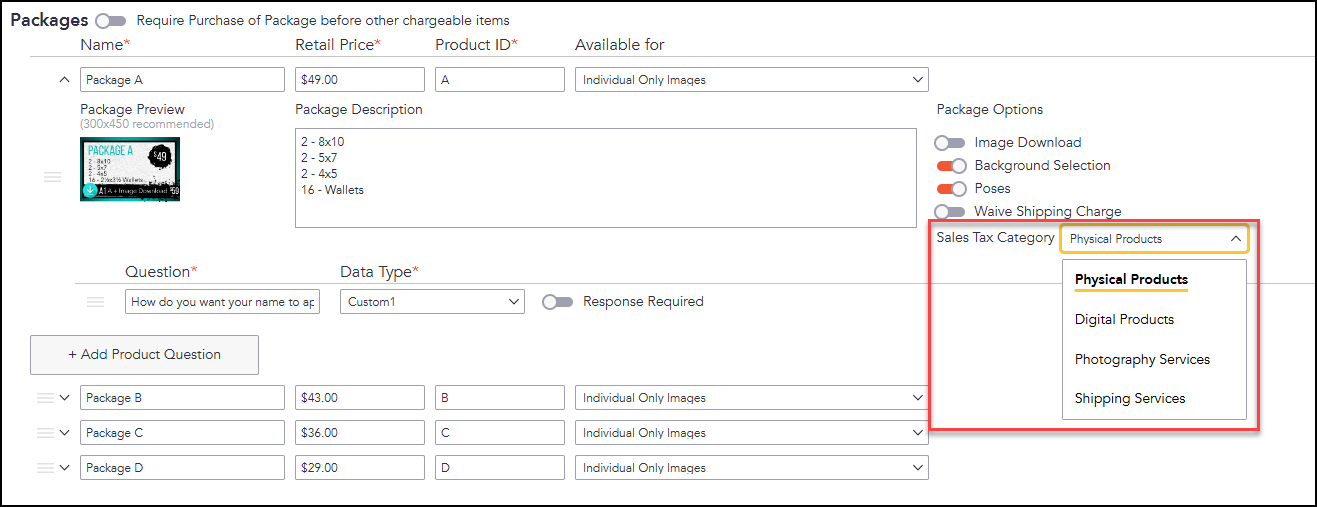Open Available for dropdown of Package B
The height and width of the screenshot is (507, 1317).
pos(751,398)
